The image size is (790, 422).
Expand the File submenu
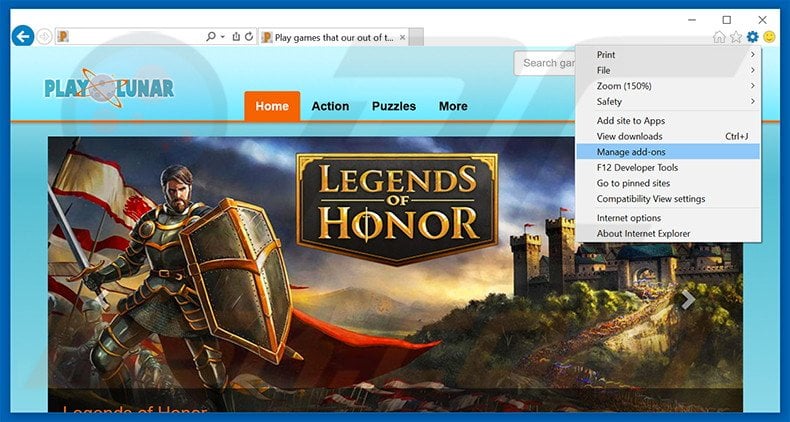tap(668, 70)
